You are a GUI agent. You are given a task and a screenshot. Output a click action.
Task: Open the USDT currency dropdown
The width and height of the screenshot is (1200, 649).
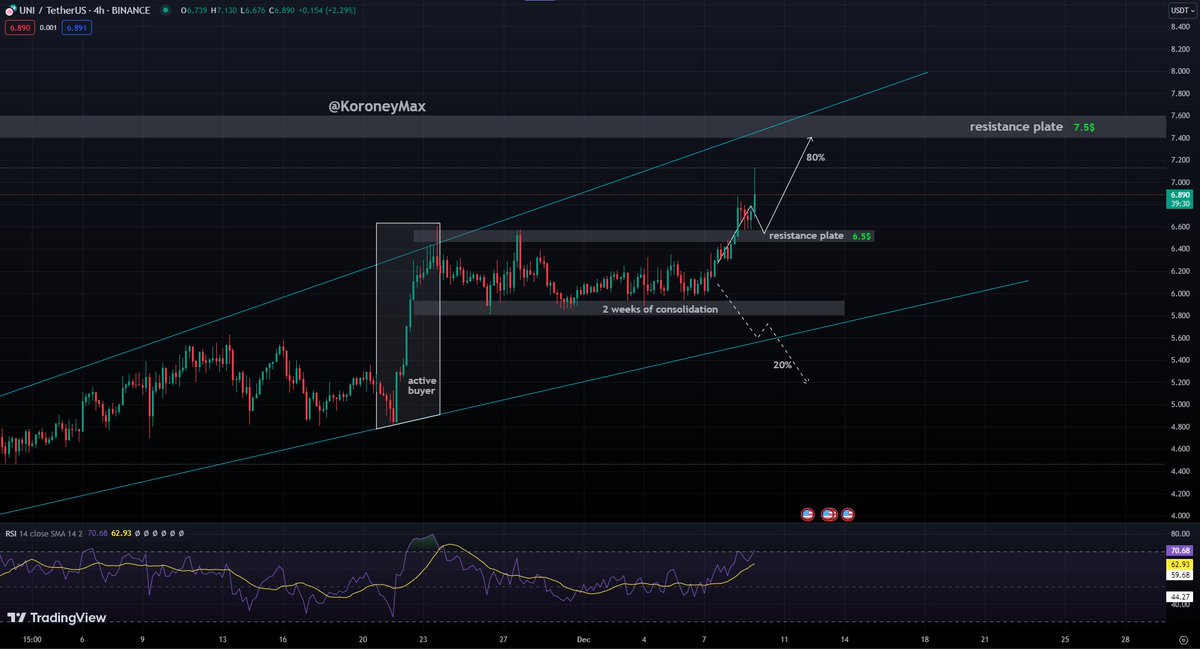pos(1183,10)
